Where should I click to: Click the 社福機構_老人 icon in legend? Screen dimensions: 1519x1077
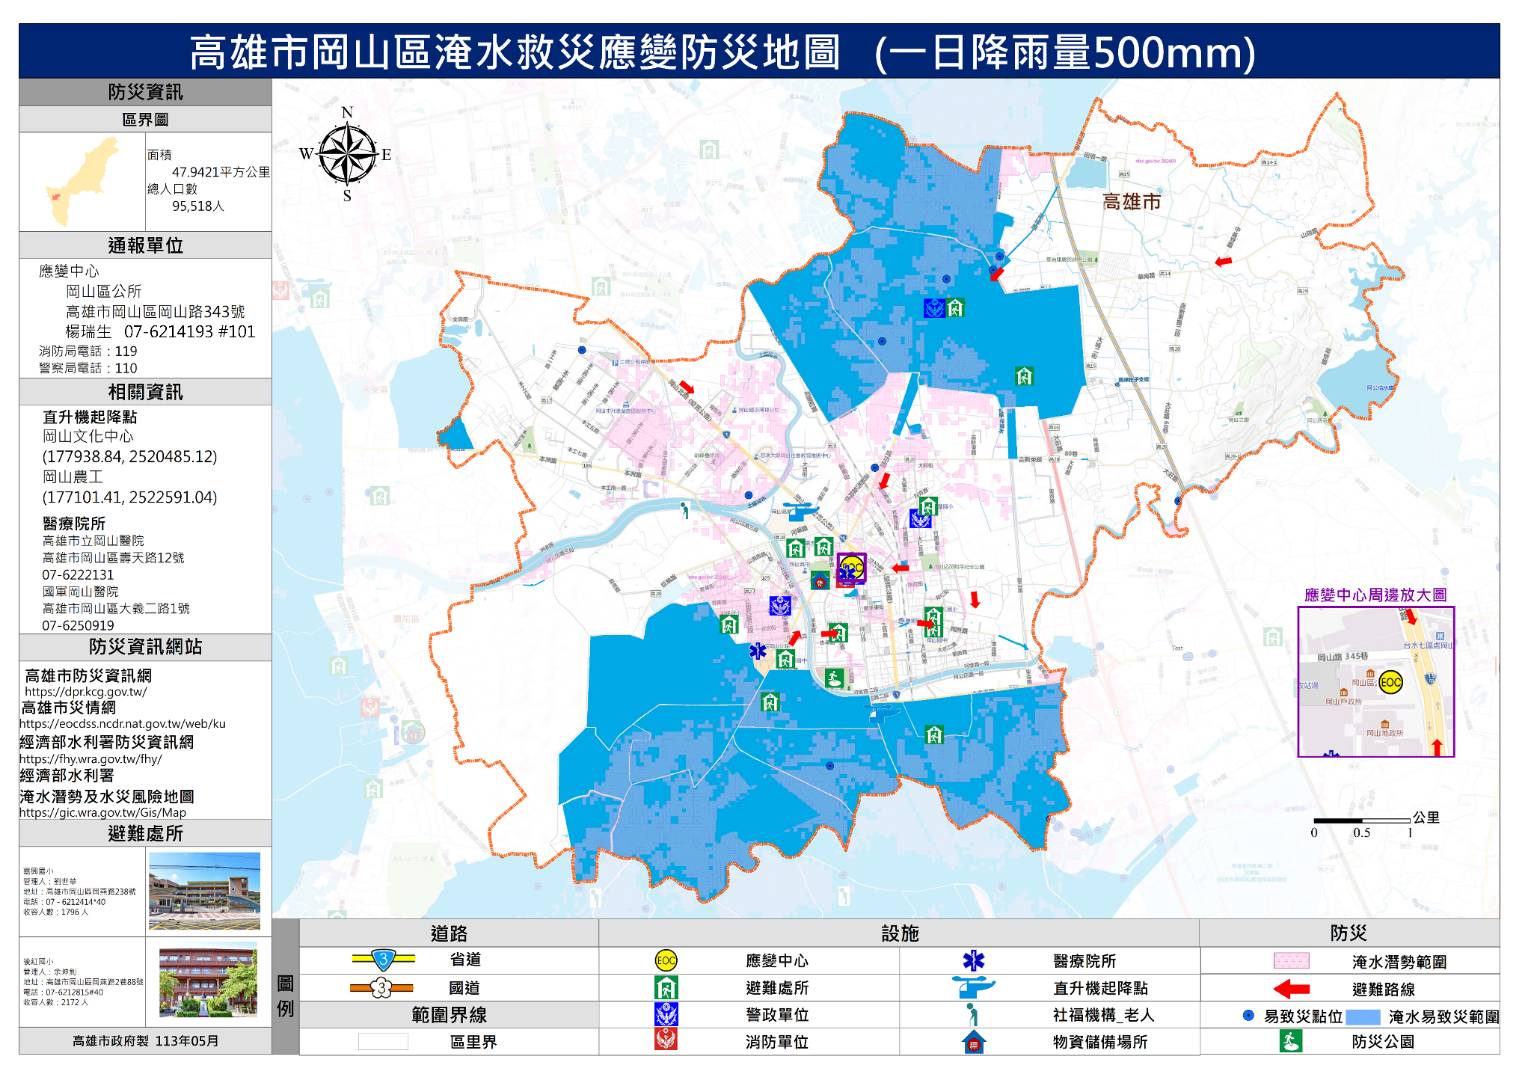tap(970, 1014)
